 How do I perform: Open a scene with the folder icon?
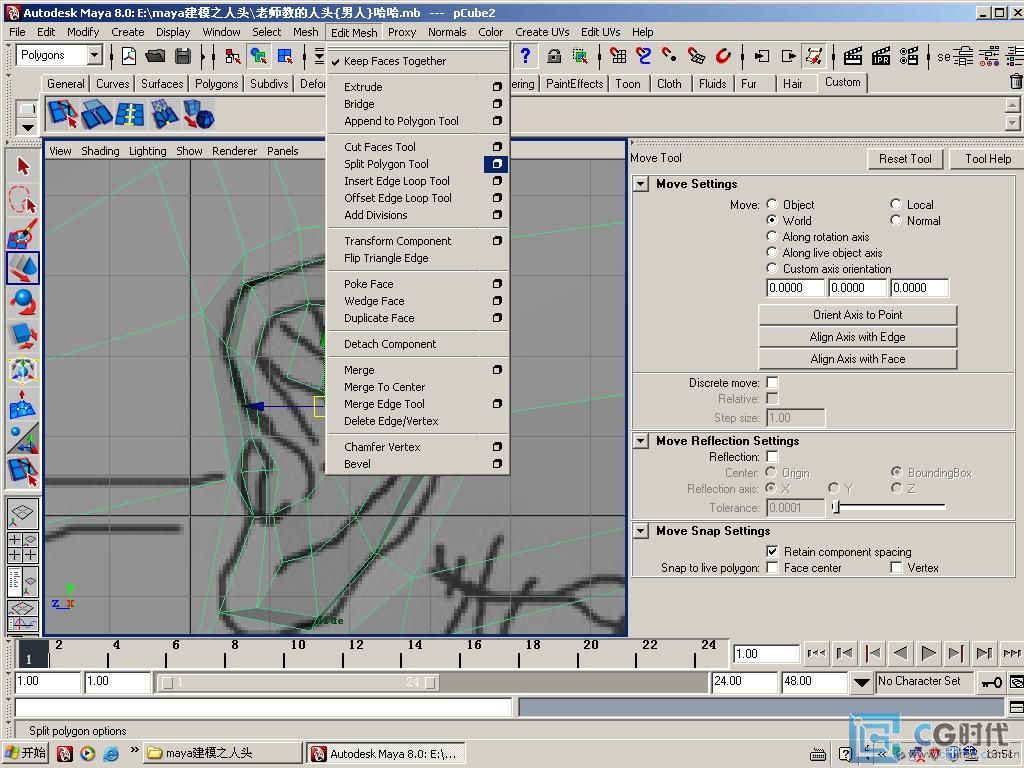155,56
